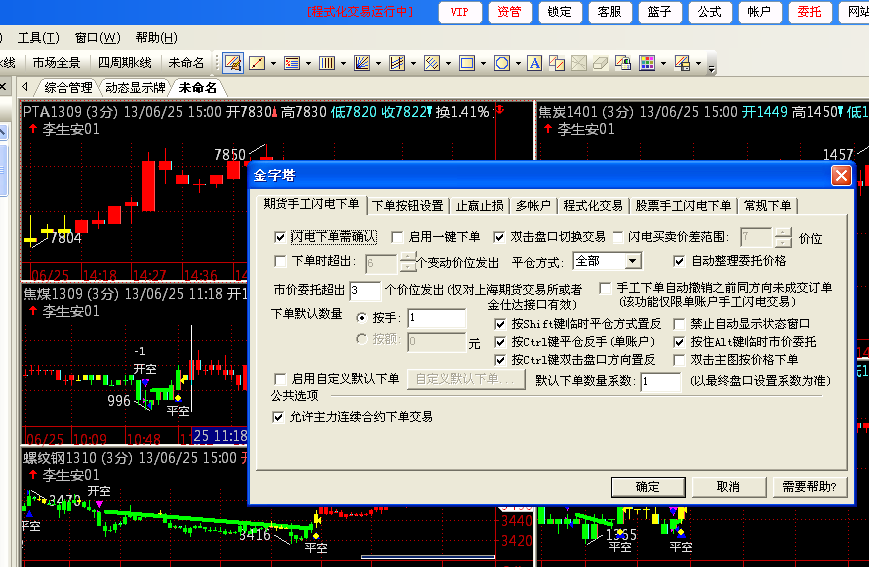869x567 pixels.
Task: Toggle 允许主力连续合约下单交易 checkbox
Action: (x=280, y=416)
